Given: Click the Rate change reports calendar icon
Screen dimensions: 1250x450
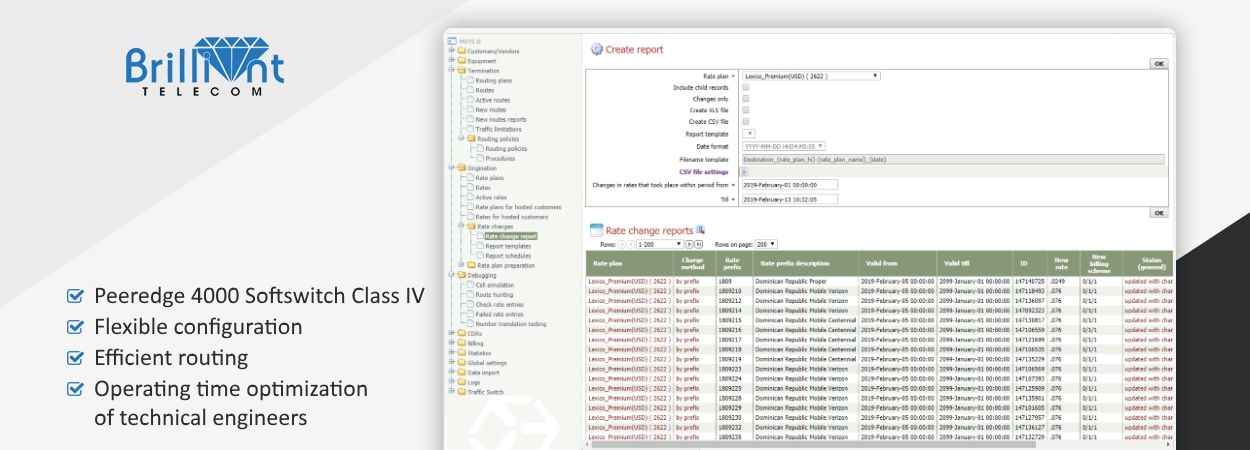Looking at the screenshot, I should coord(597,230).
